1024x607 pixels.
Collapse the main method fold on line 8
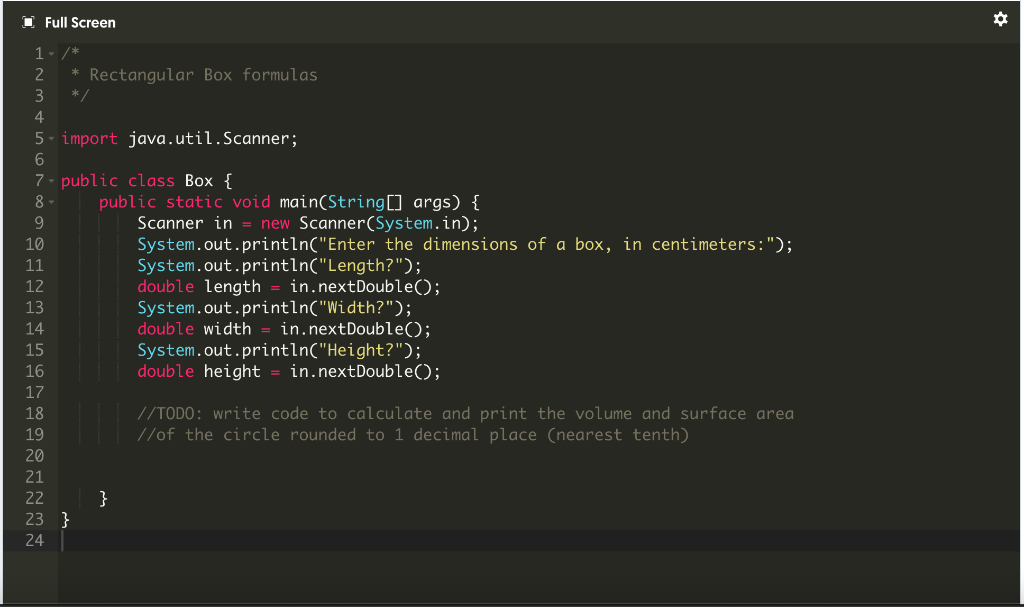(49, 202)
